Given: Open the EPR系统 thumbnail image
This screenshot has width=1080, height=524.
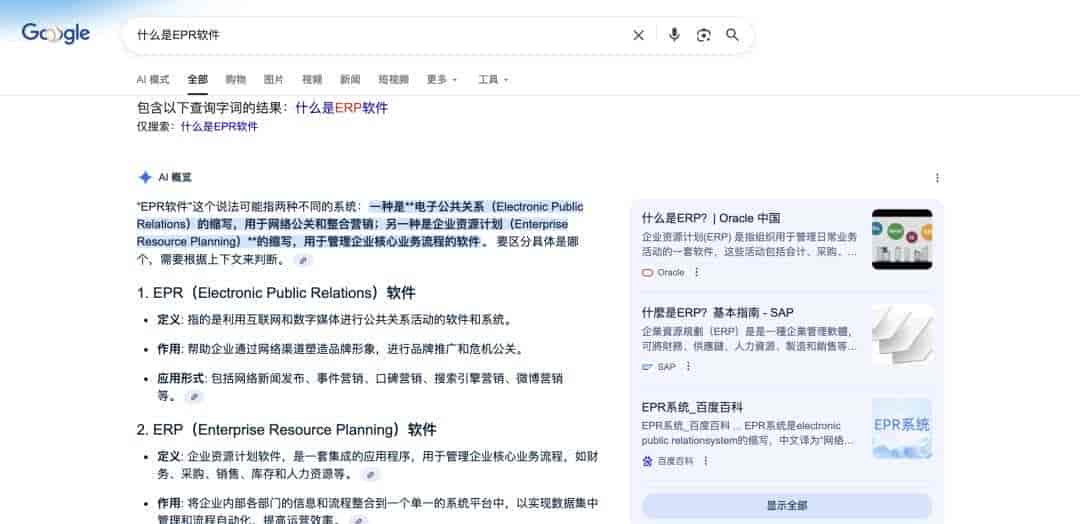Looking at the screenshot, I should 902,428.
